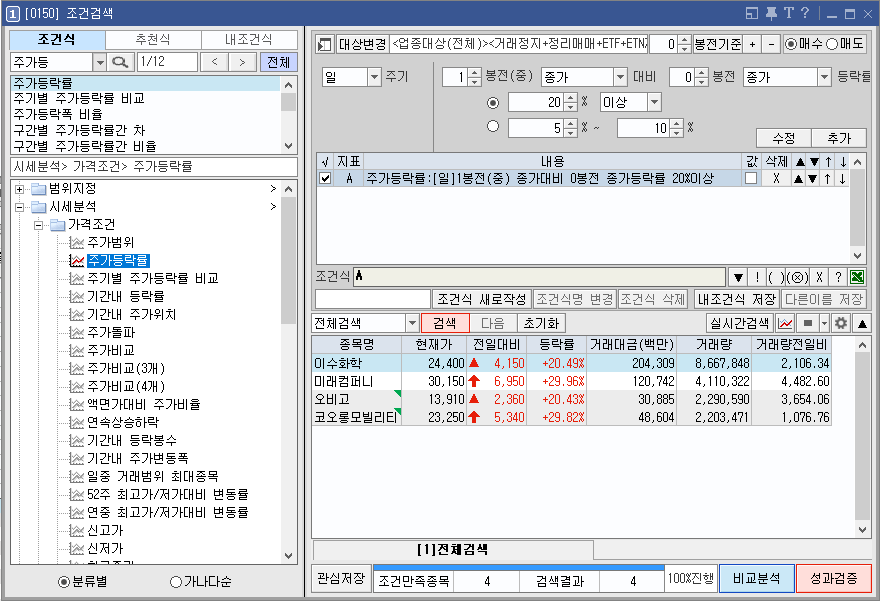Click the X button beside condition formula
Viewport: 880px width, 601px height.
(819, 277)
